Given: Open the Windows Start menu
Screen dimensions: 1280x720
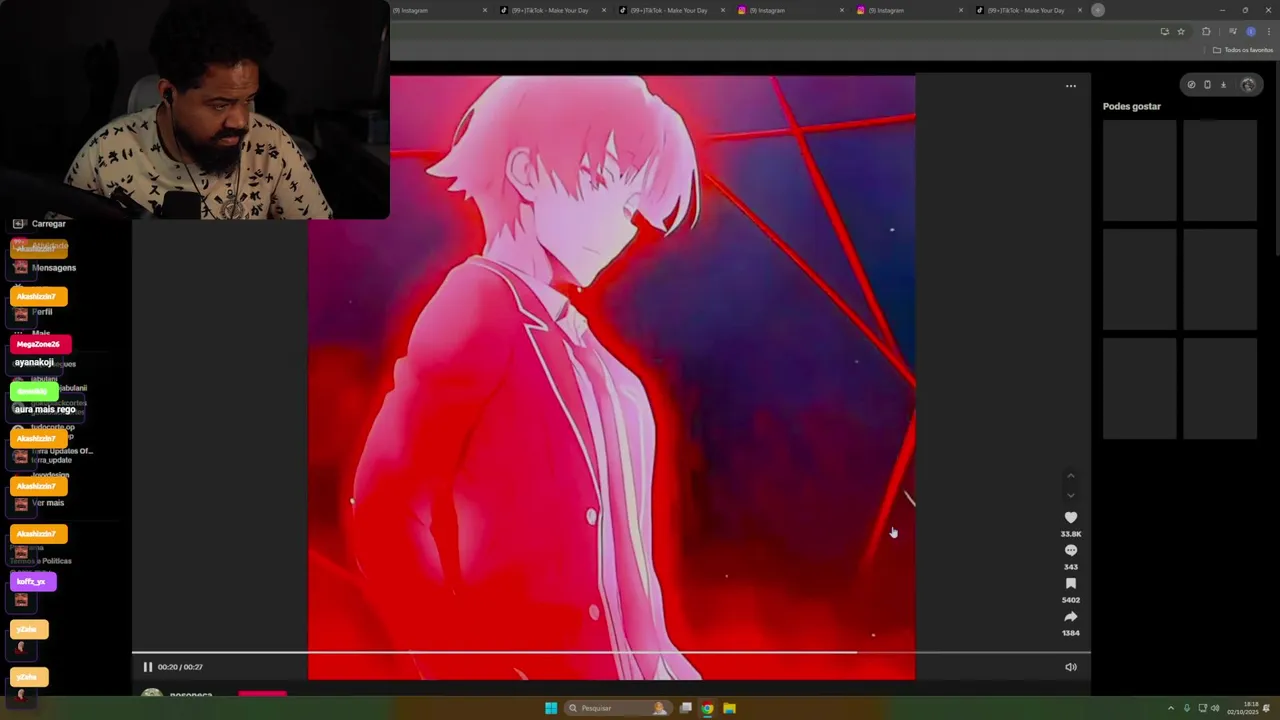Looking at the screenshot, I should pos(551,708).
